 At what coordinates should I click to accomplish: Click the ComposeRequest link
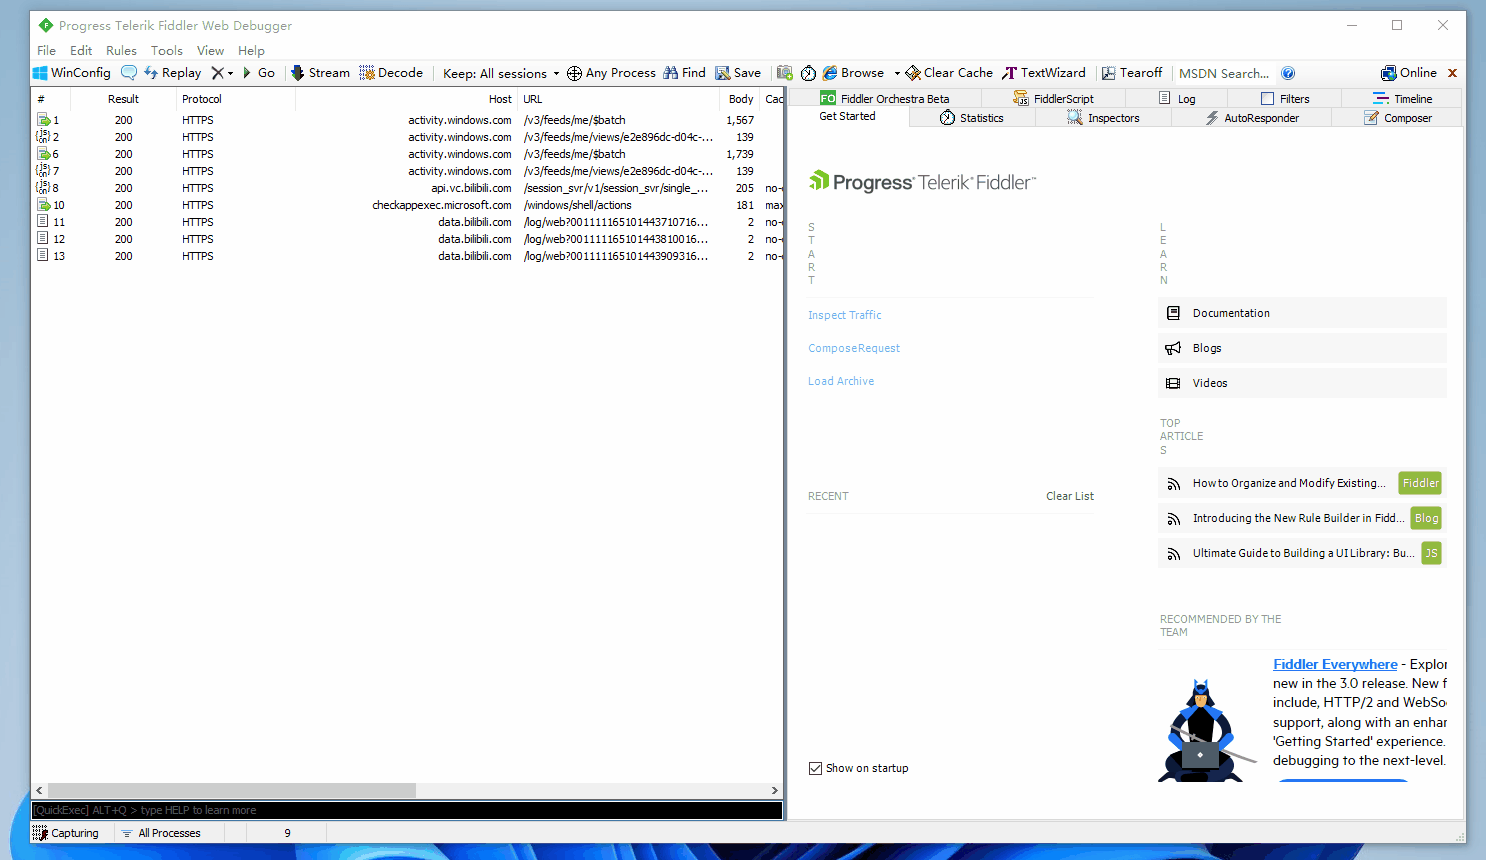[x=854, y=348]
